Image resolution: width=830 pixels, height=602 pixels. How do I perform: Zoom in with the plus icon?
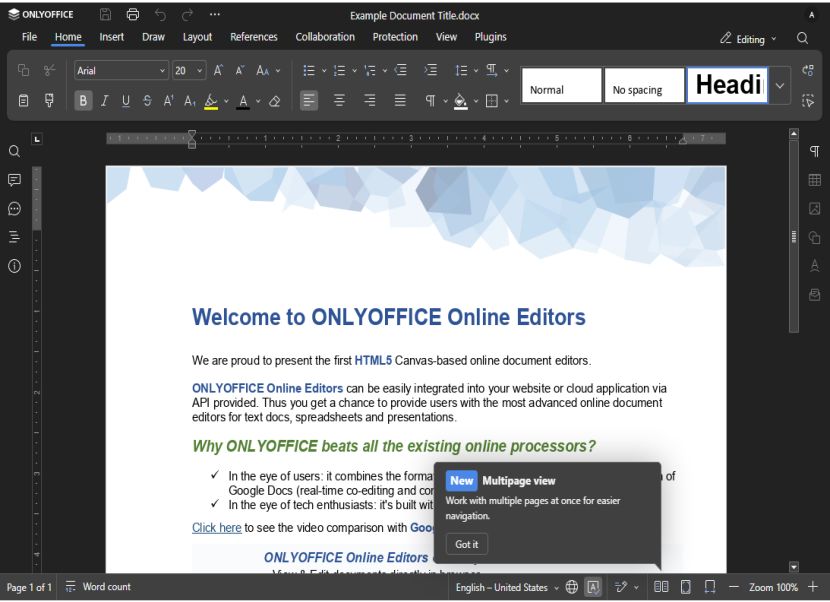813,587
